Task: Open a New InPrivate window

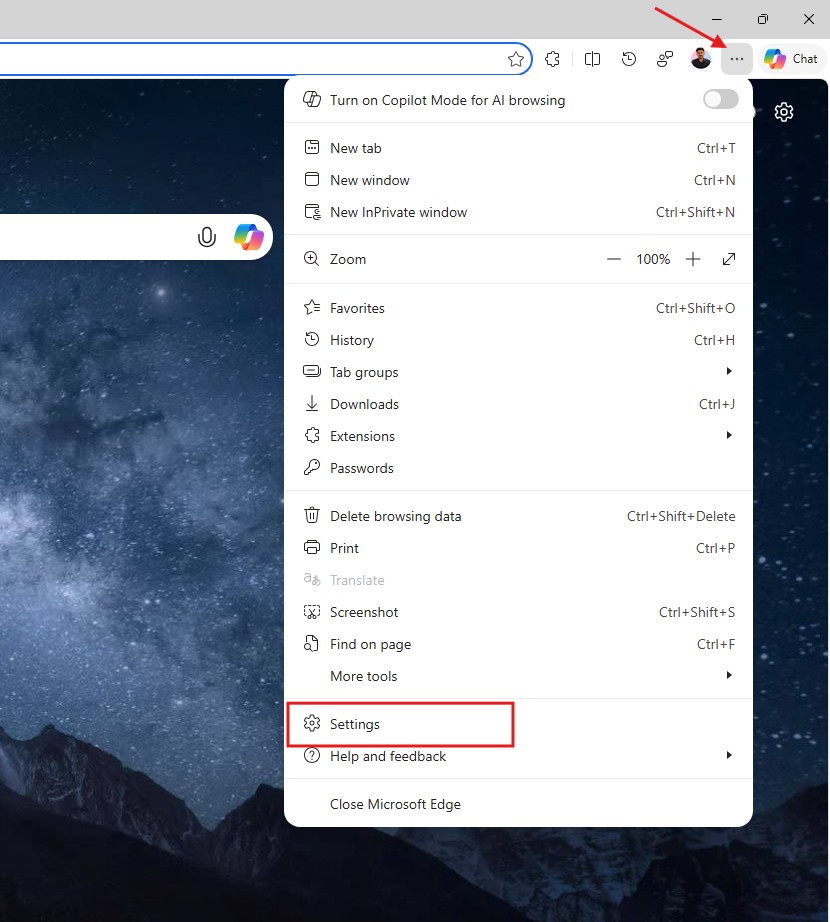Action: point(398,212)
